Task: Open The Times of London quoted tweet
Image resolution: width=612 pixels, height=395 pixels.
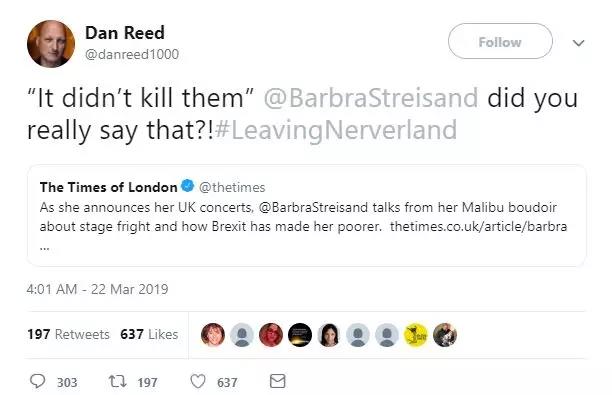Action: (x=306, y=216)
